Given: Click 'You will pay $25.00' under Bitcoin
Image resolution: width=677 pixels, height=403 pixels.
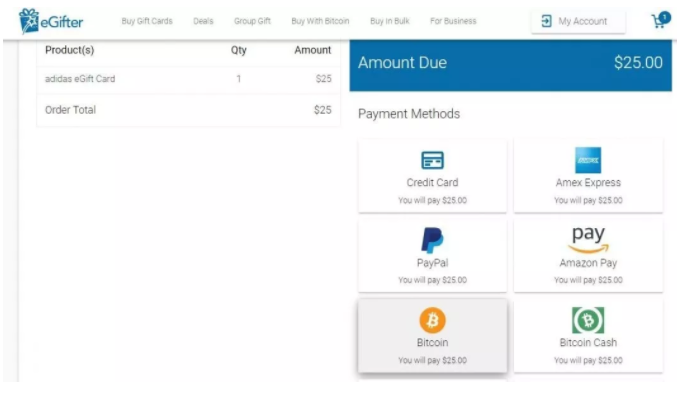Looking at the screenshot, I should [432, 360].
